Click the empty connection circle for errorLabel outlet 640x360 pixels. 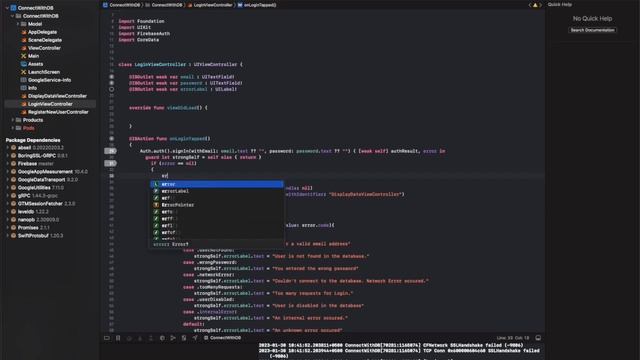(111, 89)
